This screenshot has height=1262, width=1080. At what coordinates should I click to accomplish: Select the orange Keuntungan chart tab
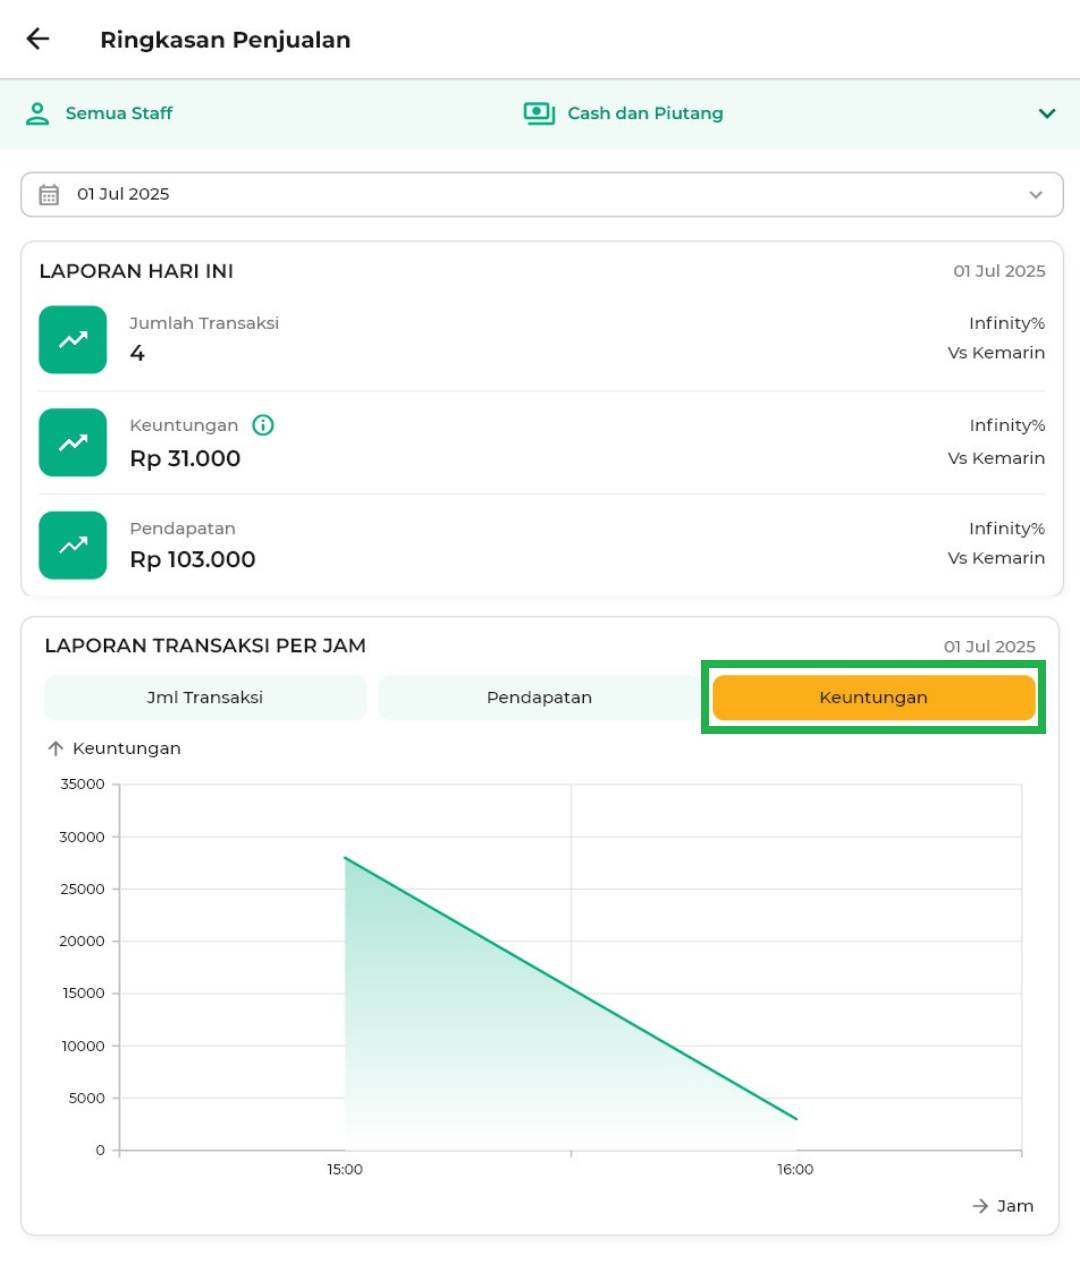(873, 697)
